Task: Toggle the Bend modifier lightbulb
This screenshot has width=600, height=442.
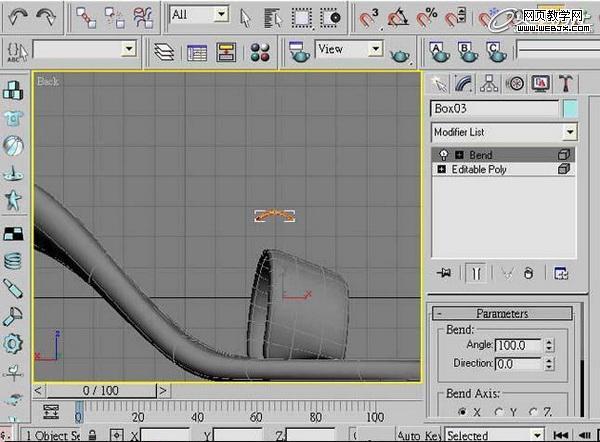Action: pyautogui.click(x=443, y=155)
